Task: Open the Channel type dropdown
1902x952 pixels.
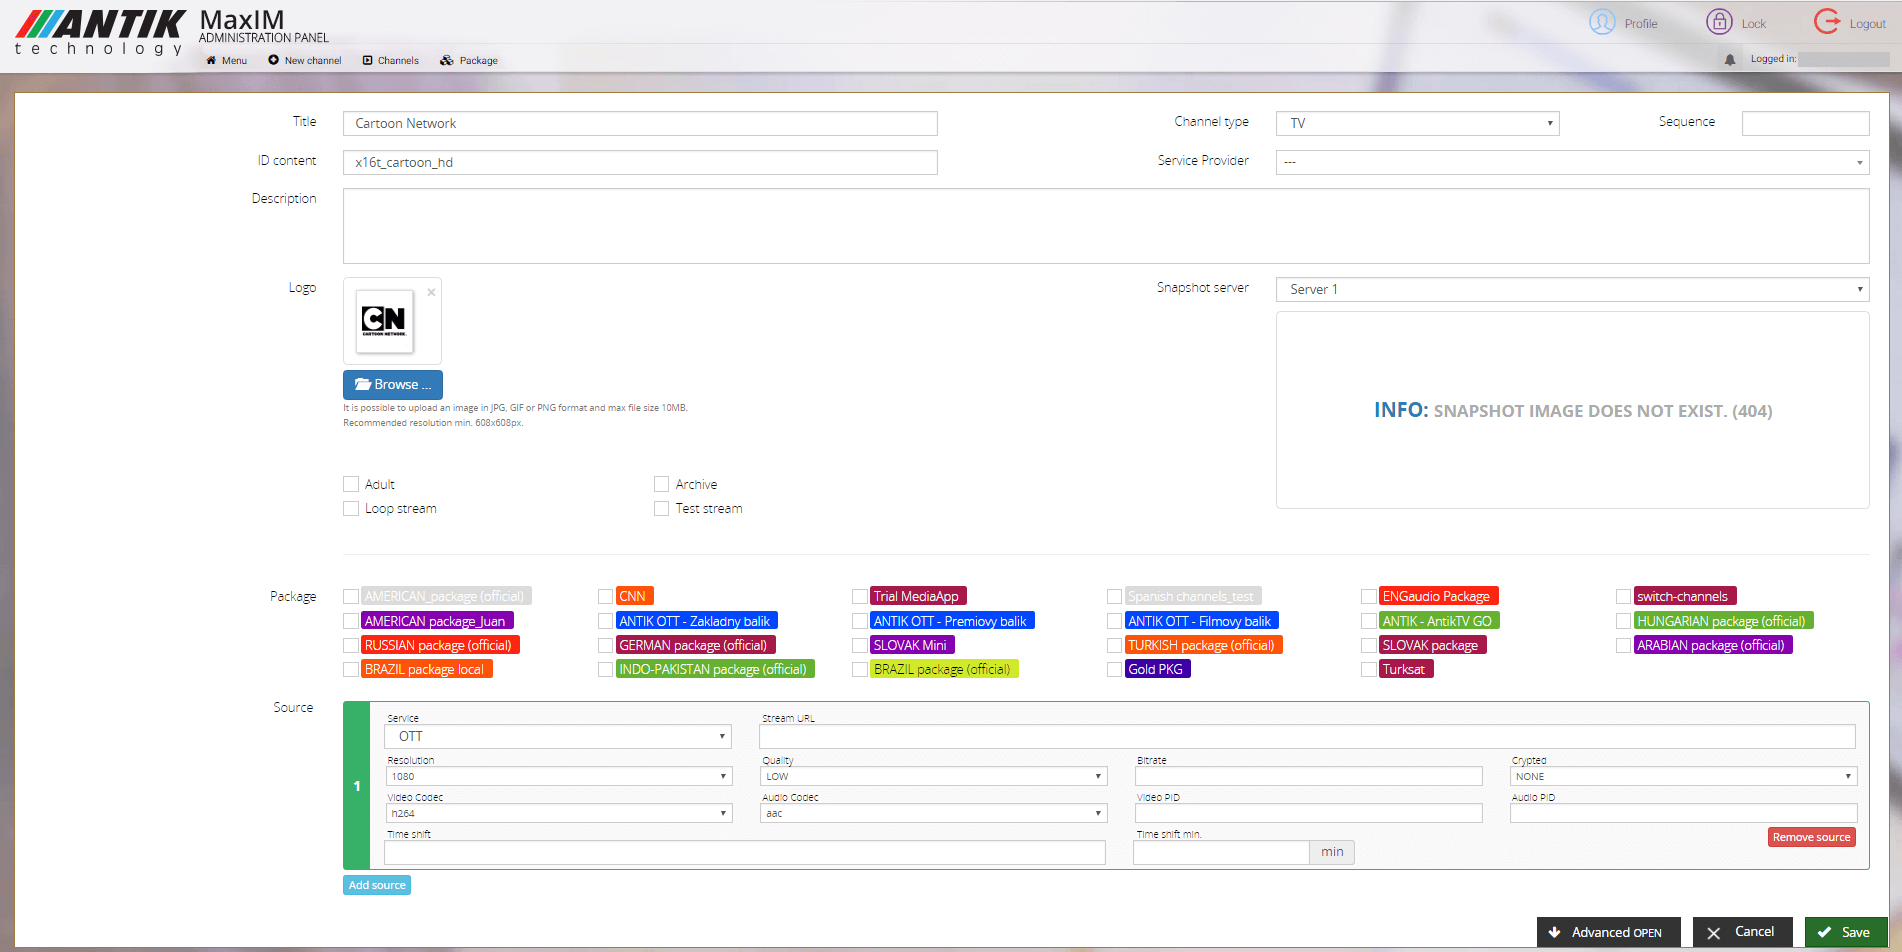Action: tap(1417, 123)
